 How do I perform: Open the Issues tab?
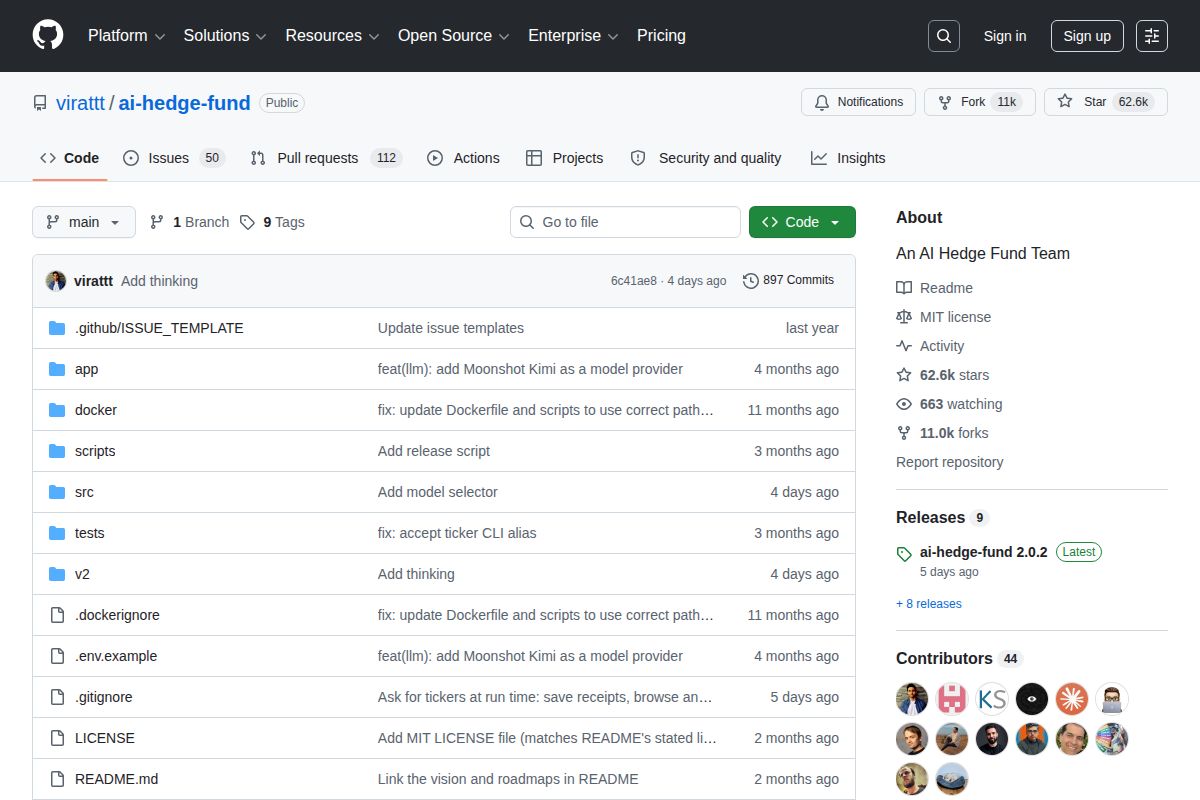coord(174,158)
